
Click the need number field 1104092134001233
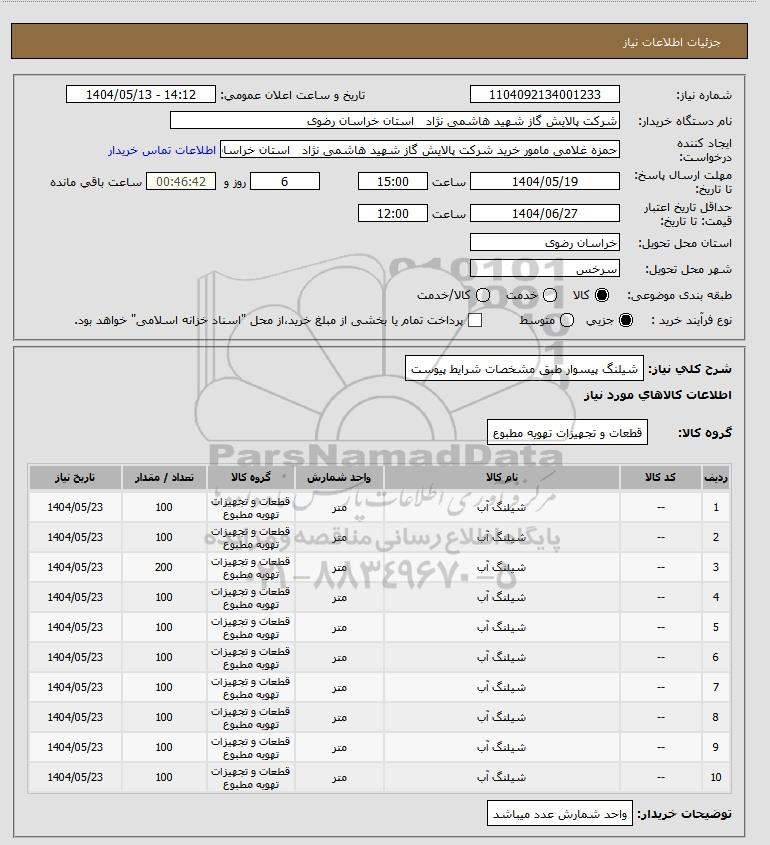tap(545, 94)
